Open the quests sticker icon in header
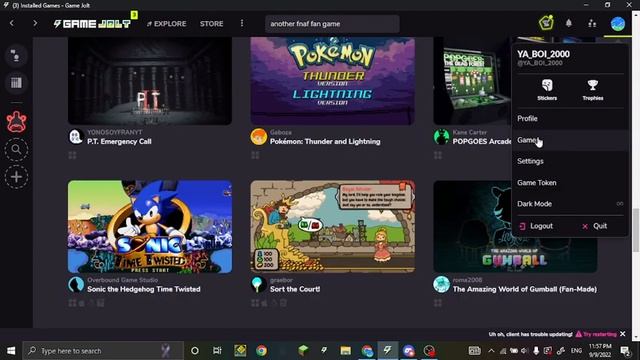The image size is (640, 360). (546, 23)
